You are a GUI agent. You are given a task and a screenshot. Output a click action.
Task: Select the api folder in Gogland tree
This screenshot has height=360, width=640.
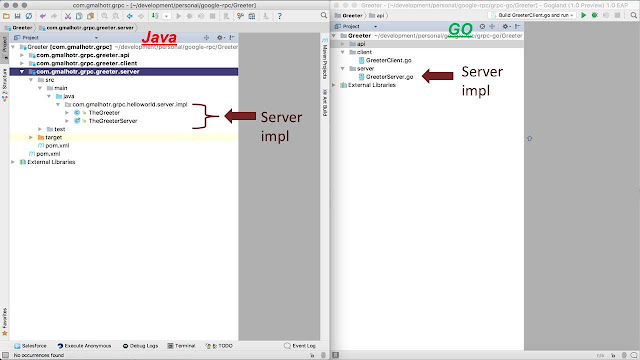(361, 44)
